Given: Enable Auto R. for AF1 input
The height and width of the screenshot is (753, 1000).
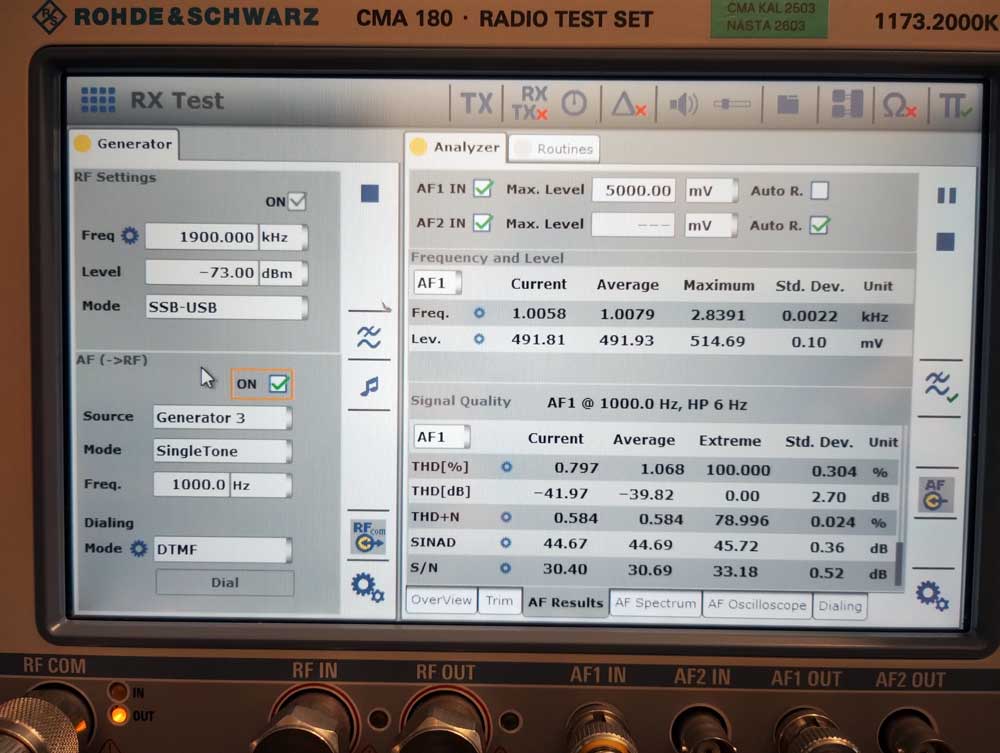Looking at the screenshot, I should click(820, 190).
